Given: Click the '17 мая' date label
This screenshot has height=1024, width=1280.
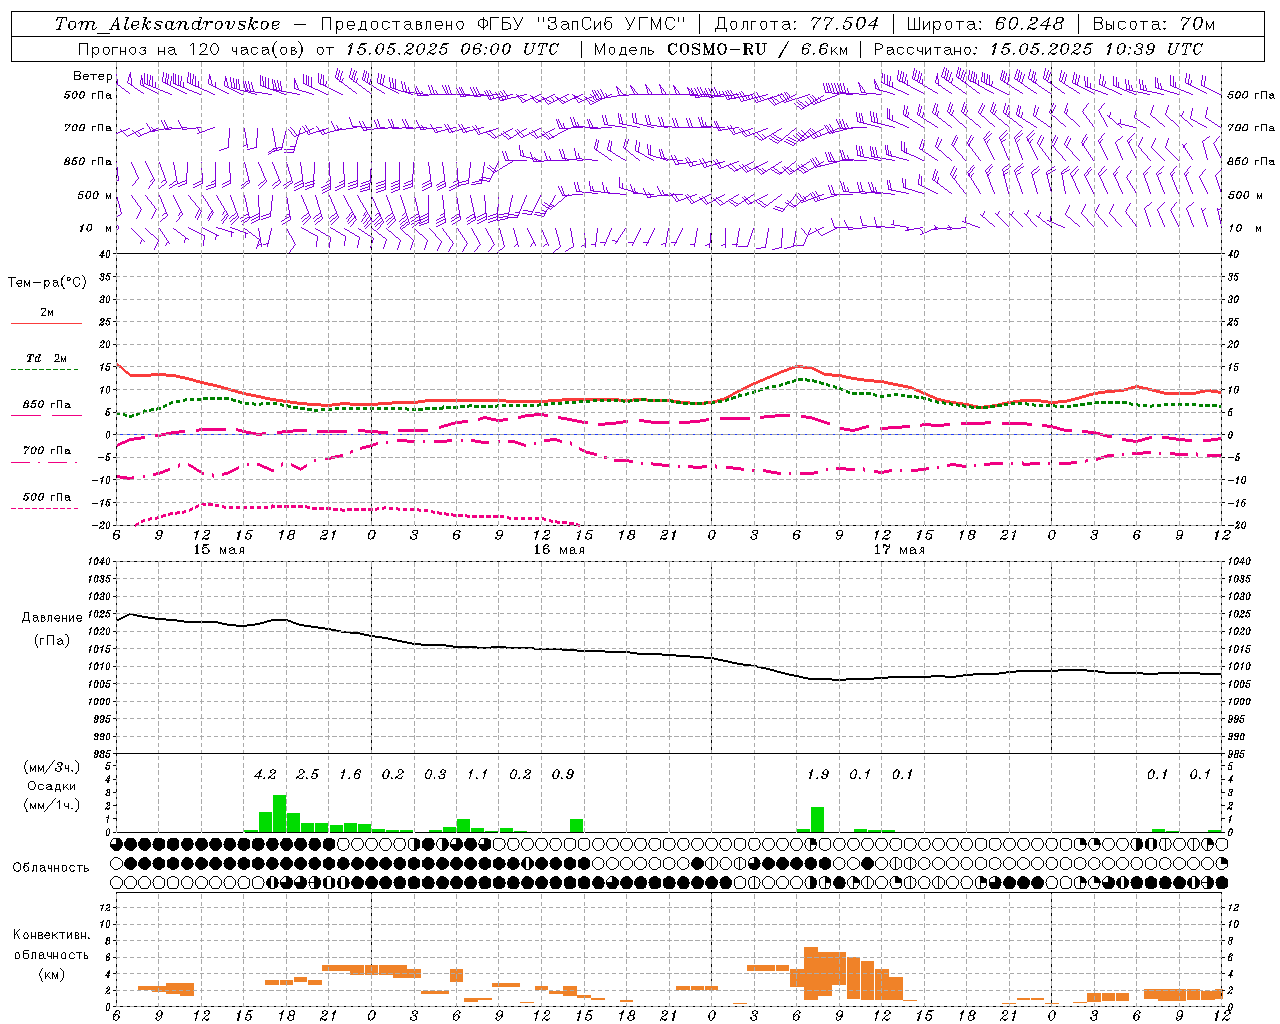Looking at the screenshot, I should [x=899, y=550].
